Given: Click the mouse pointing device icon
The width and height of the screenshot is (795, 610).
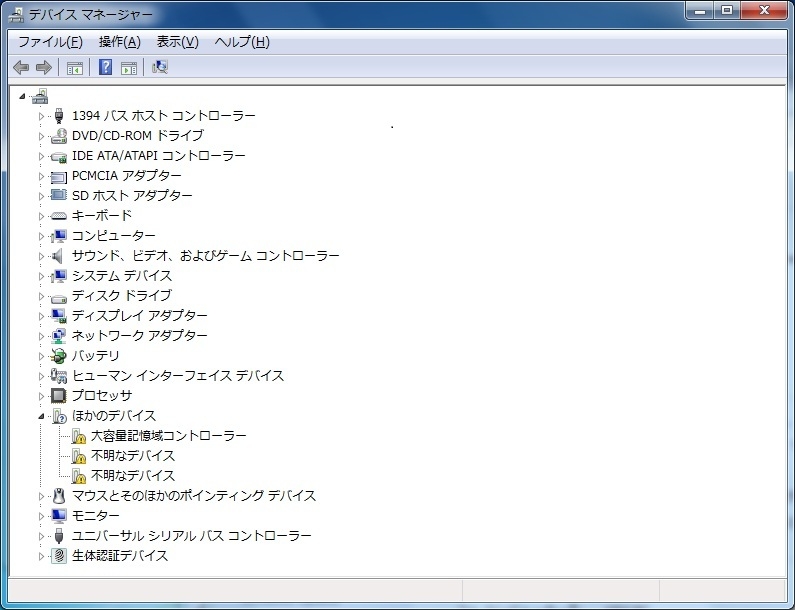Looking at the screenshot, I should pyautogui.click(x=59, y=495).
